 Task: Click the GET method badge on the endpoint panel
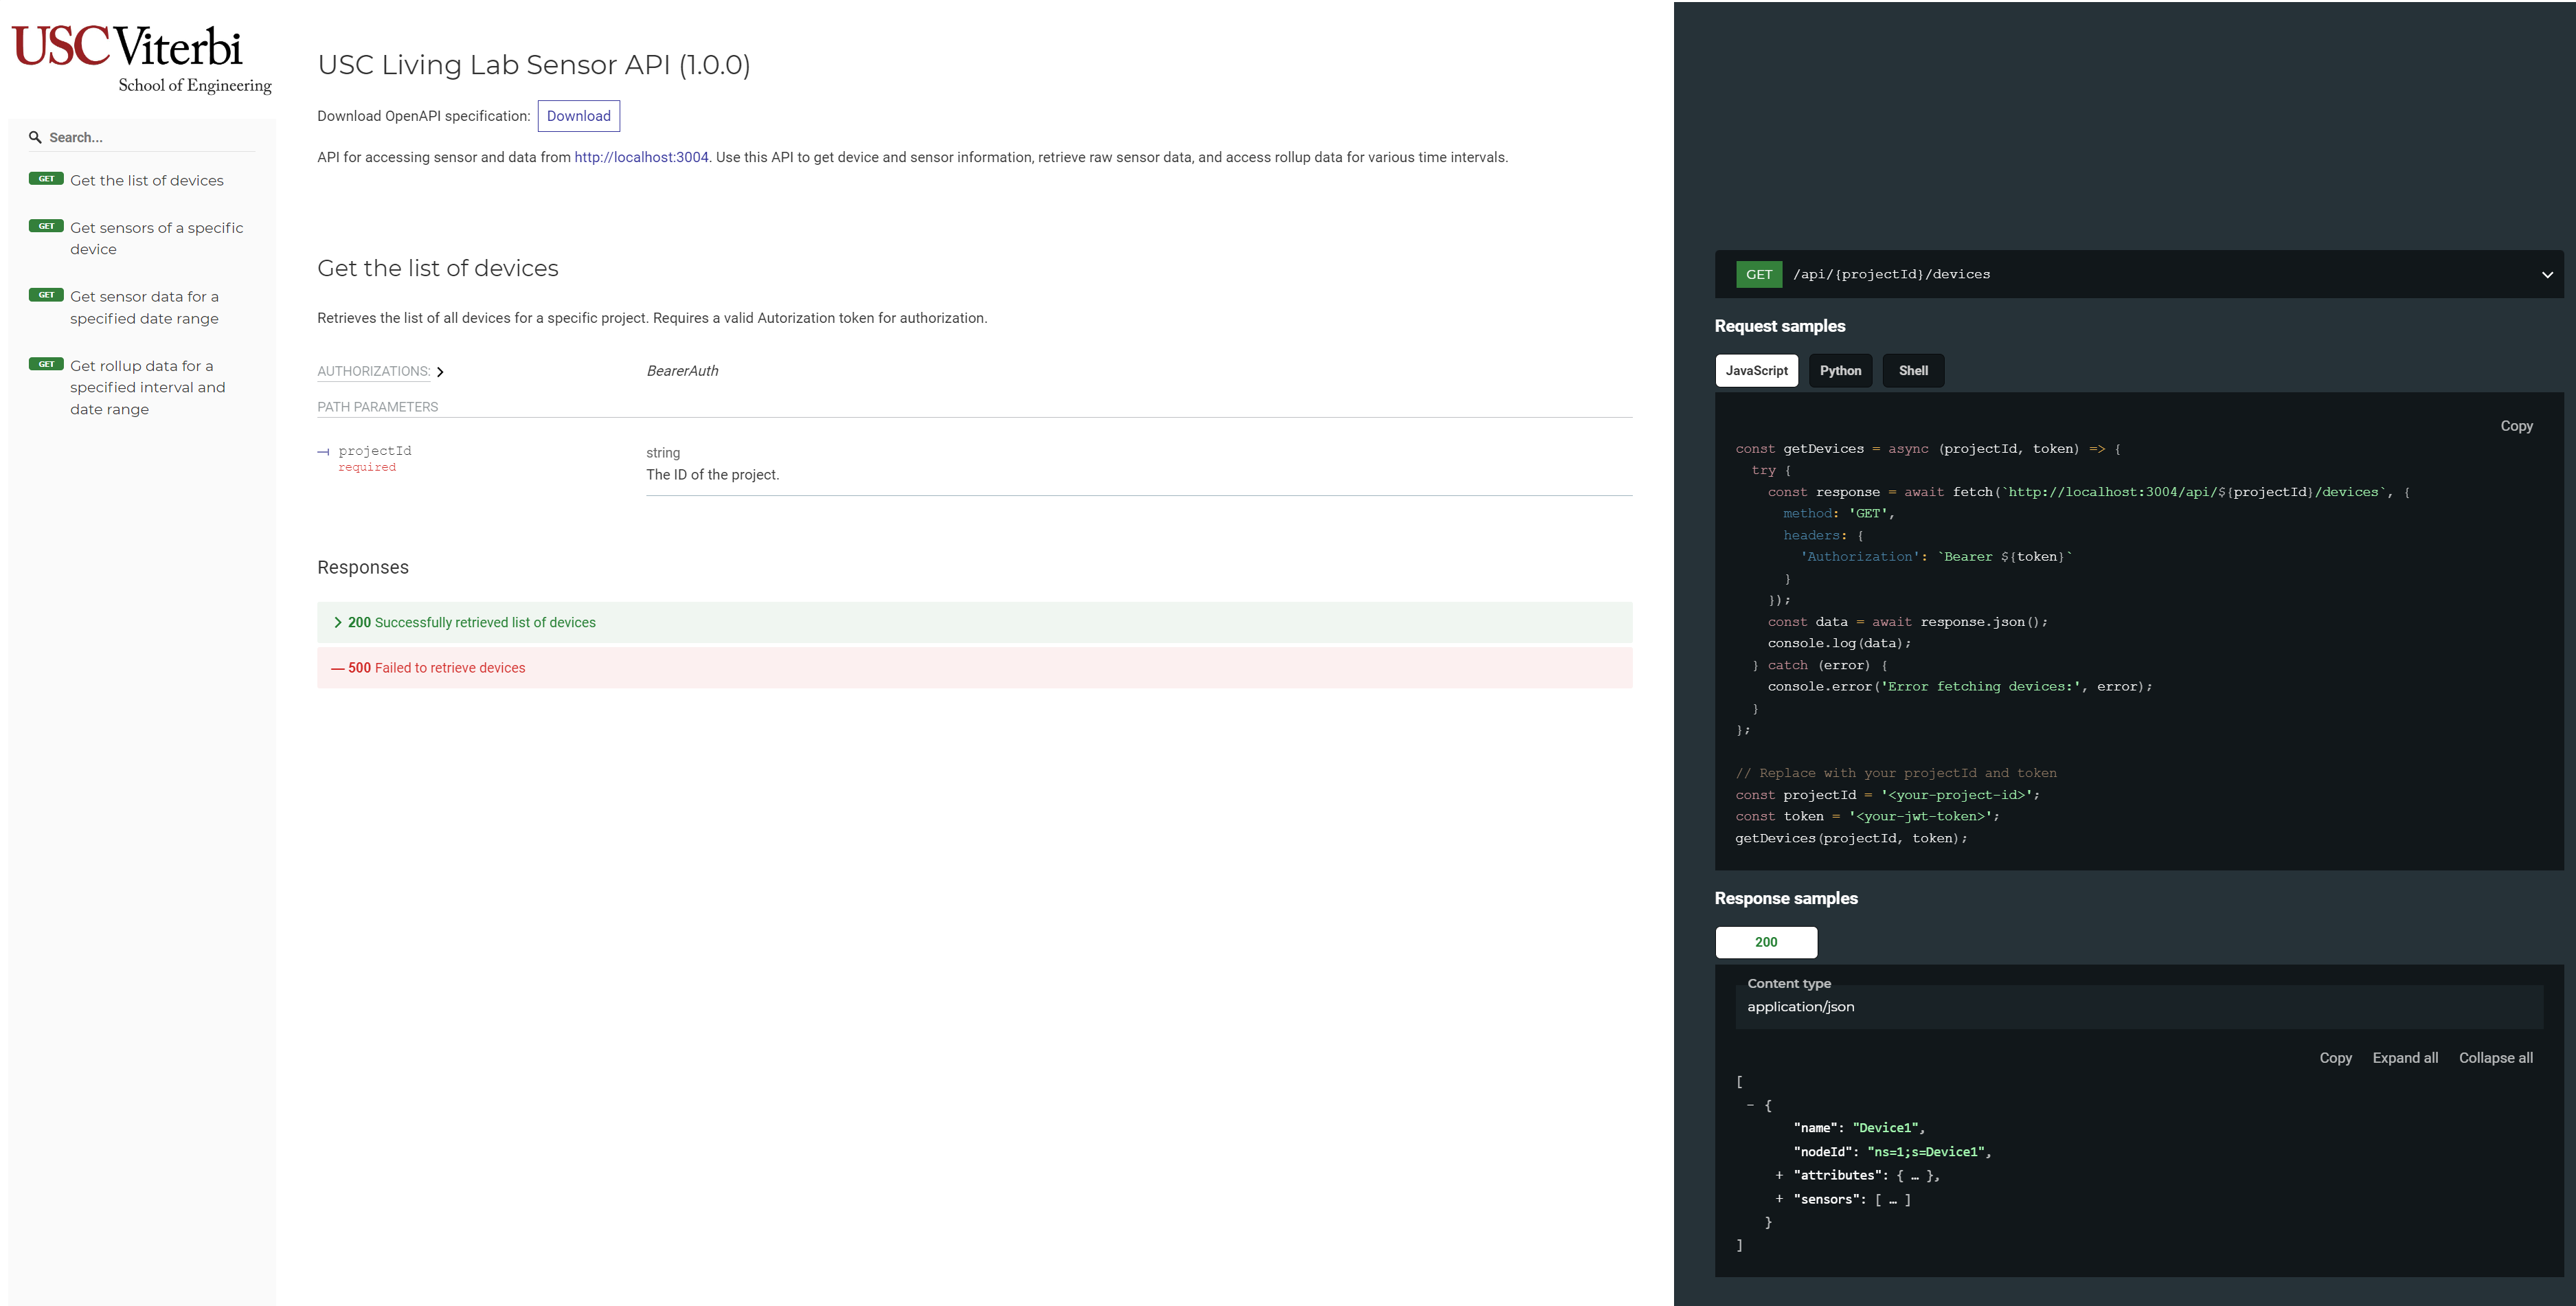point(1759,273)
